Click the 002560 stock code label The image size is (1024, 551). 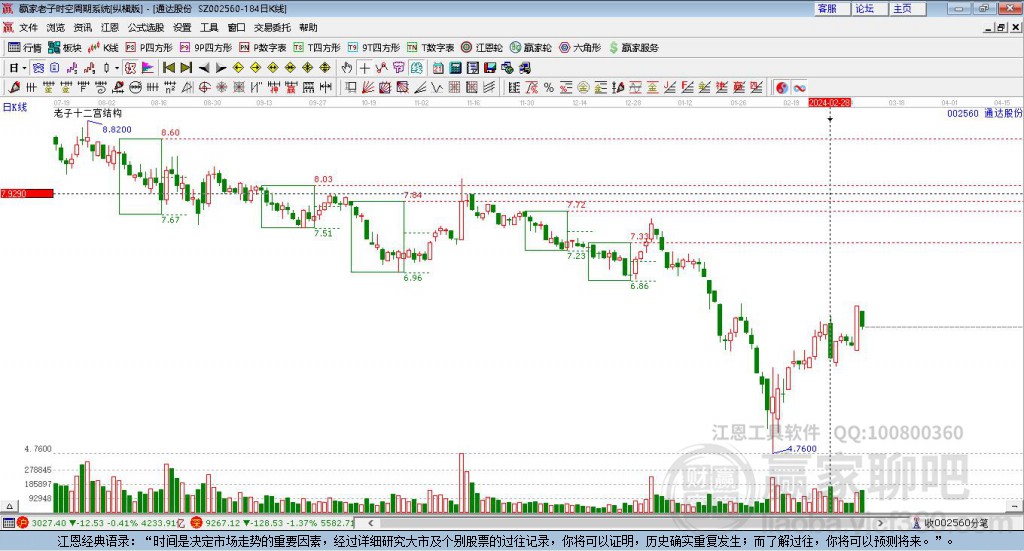point(963,114)
